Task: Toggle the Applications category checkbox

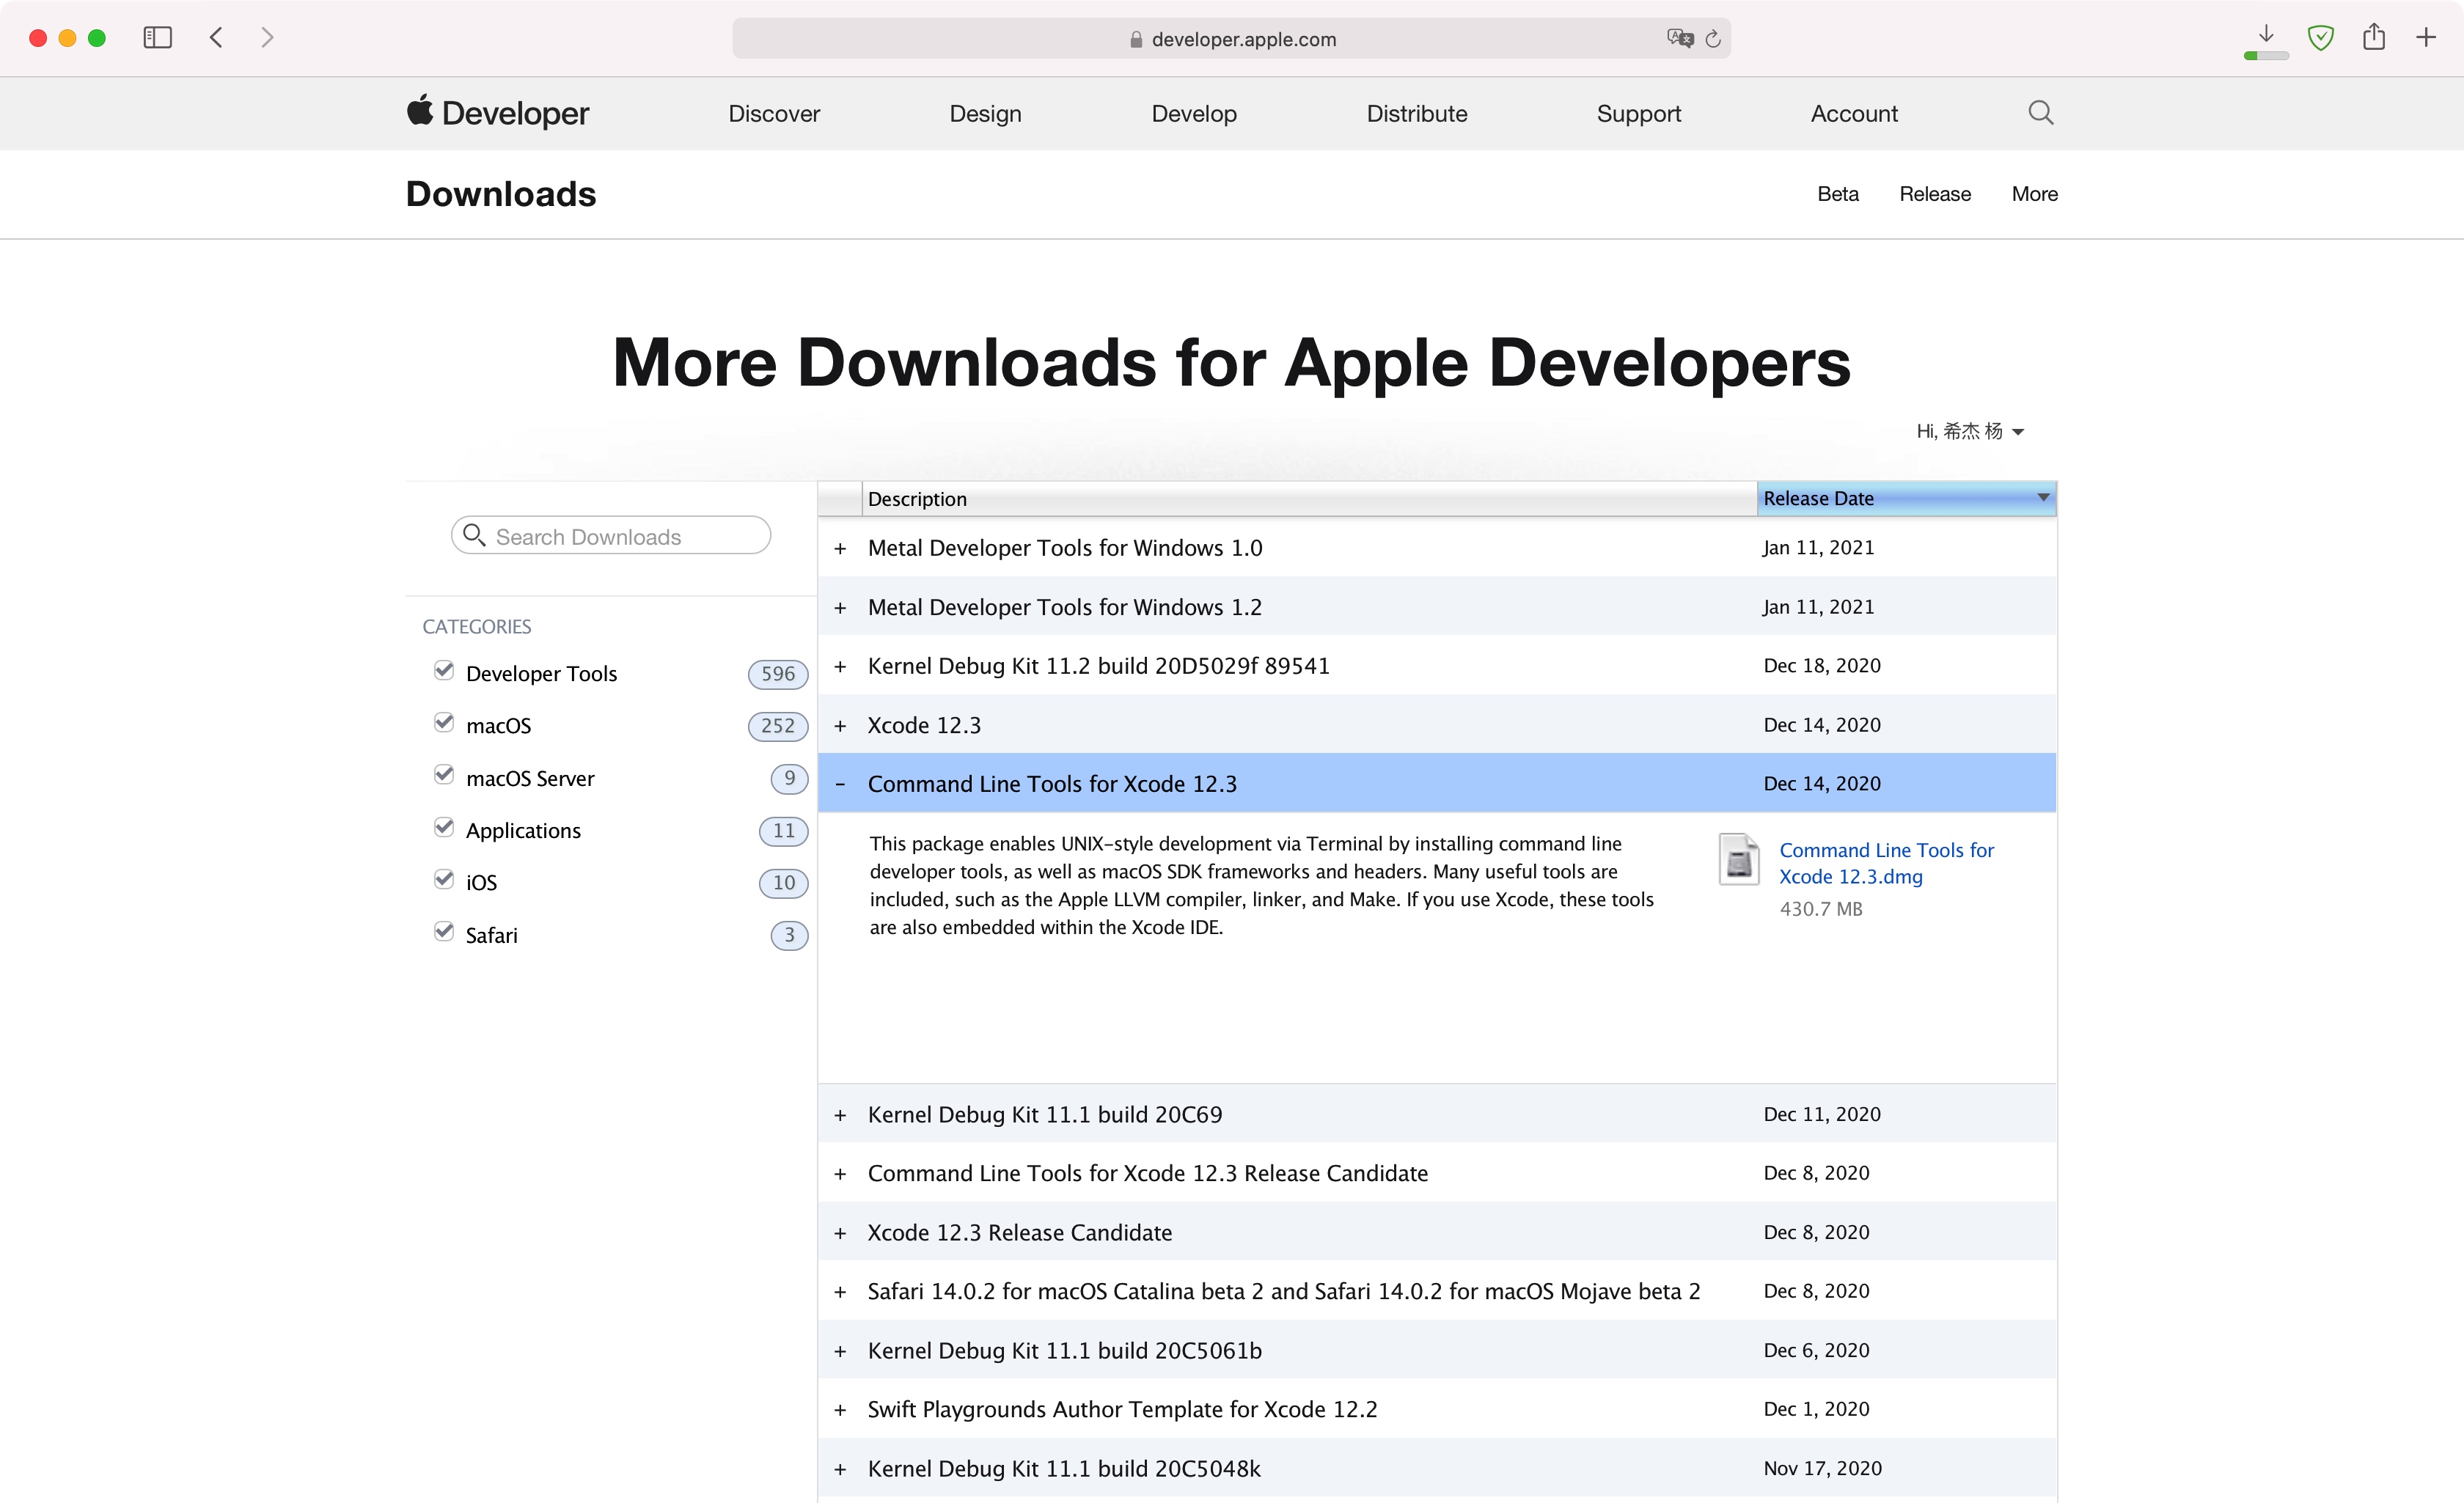Action: (444, 827)
